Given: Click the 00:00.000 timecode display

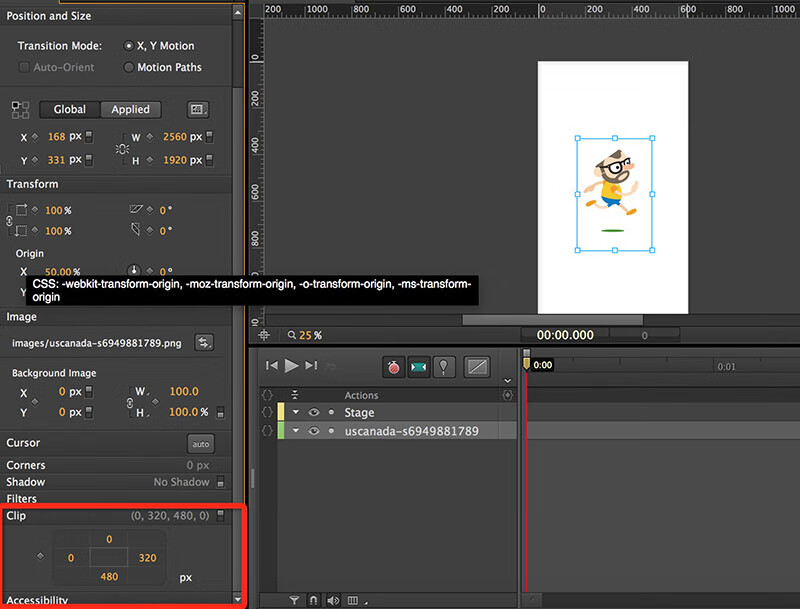Looking at the screenshot, I should 565,335.
